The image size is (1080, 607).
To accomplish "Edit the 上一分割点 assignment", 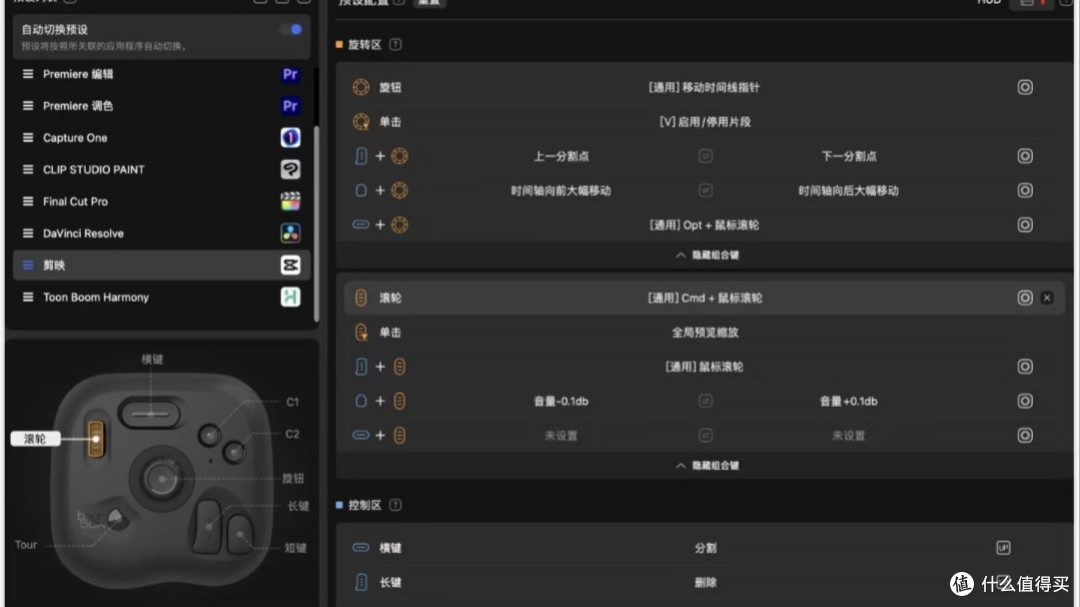I will [x=561, y=156].
